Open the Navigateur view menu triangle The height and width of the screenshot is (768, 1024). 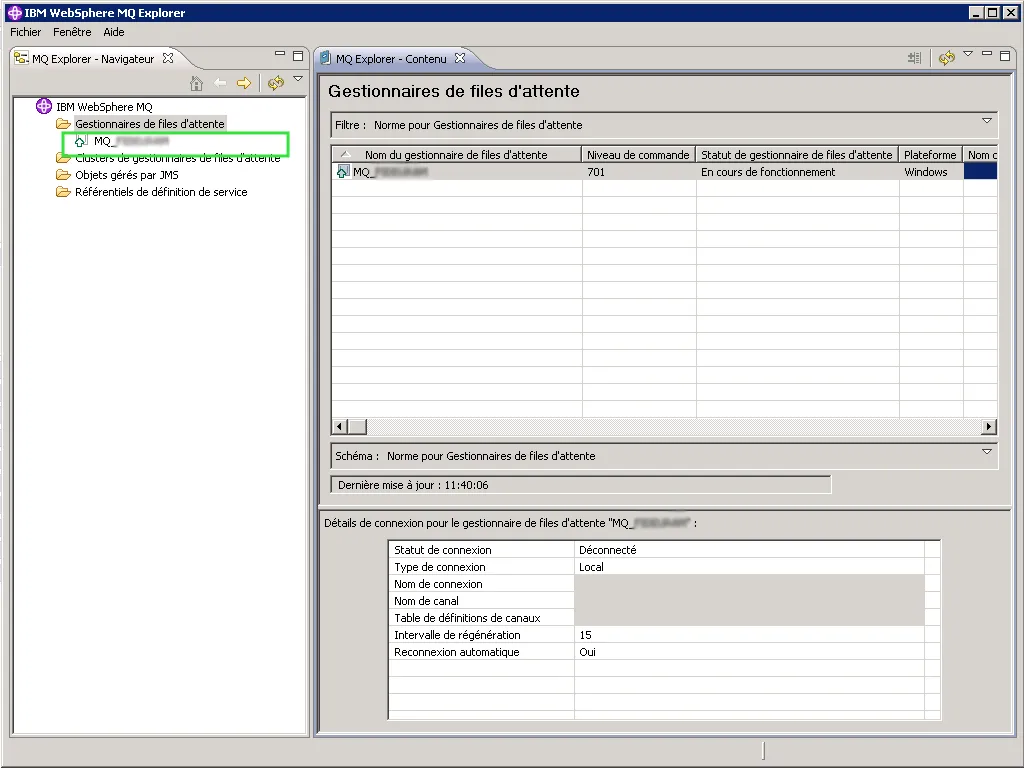[298, 79]
